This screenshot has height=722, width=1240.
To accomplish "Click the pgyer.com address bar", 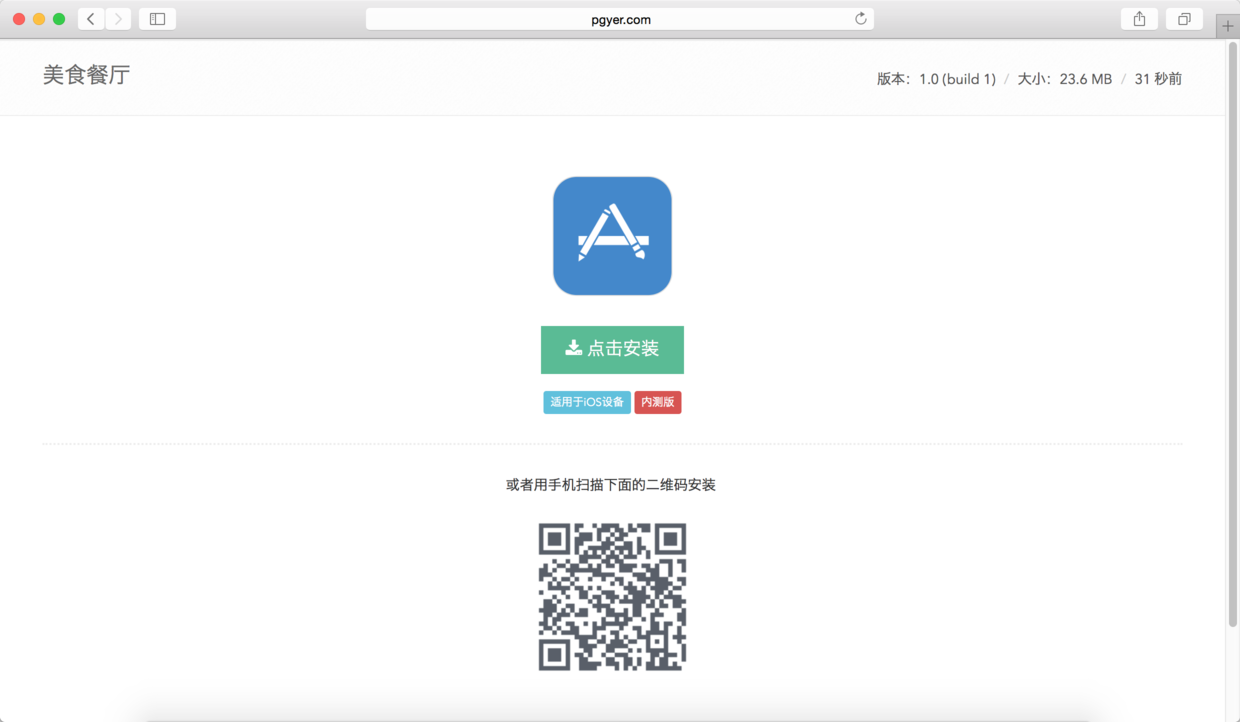I will pos(620,19).
